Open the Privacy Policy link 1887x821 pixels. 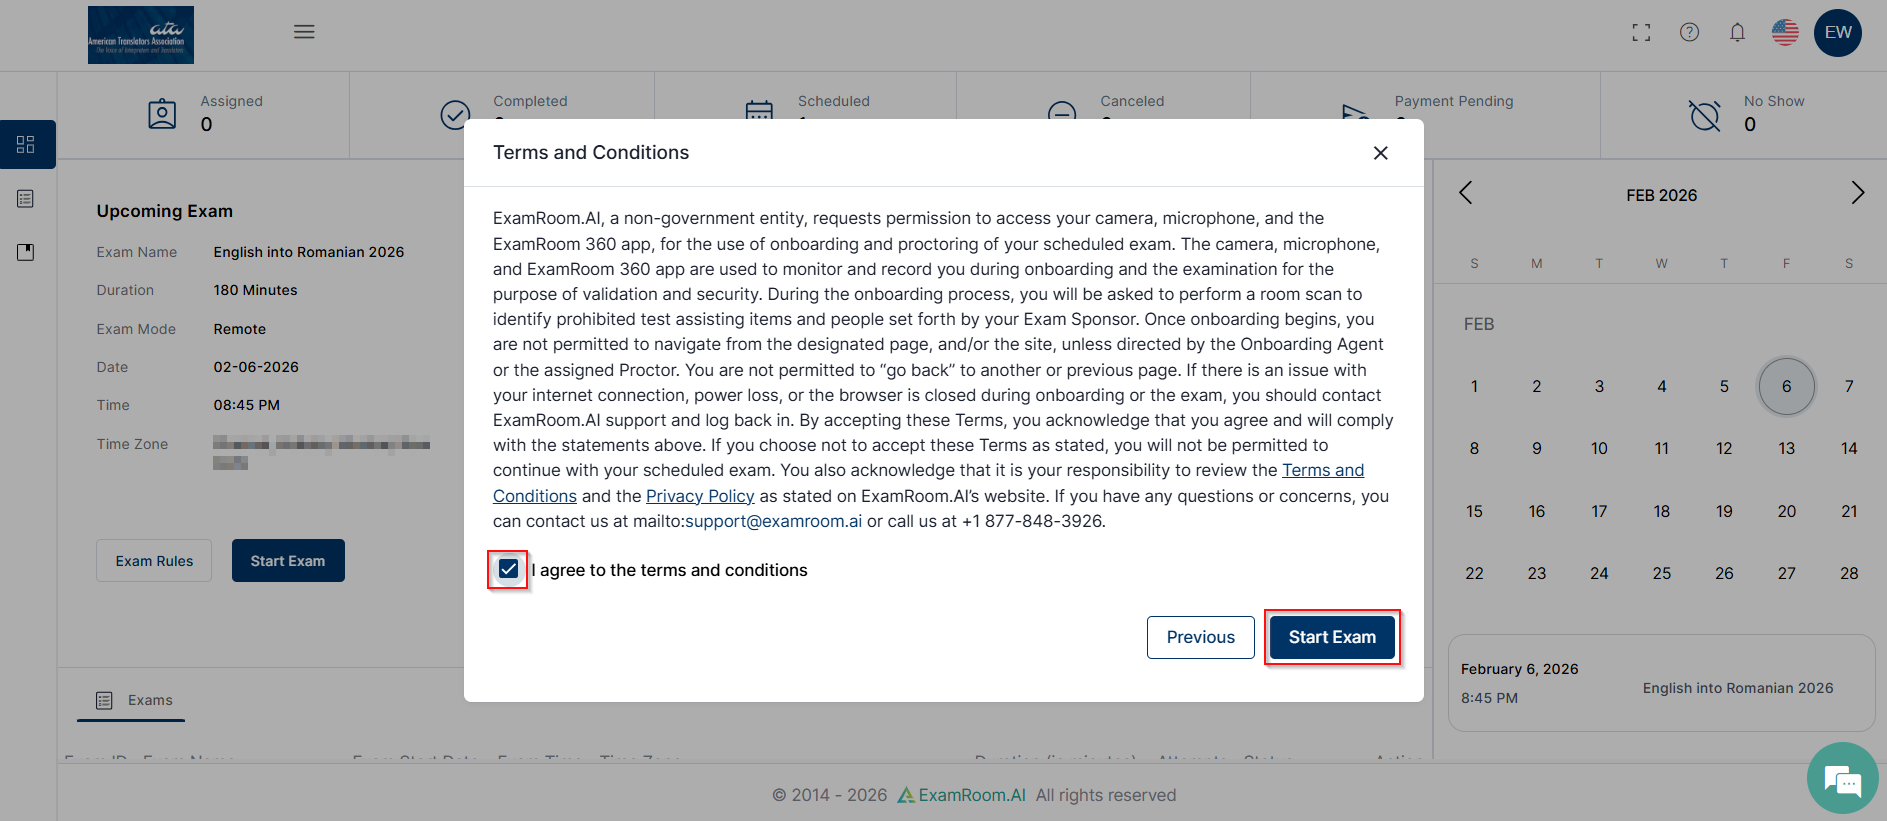(x=700, y=496)
